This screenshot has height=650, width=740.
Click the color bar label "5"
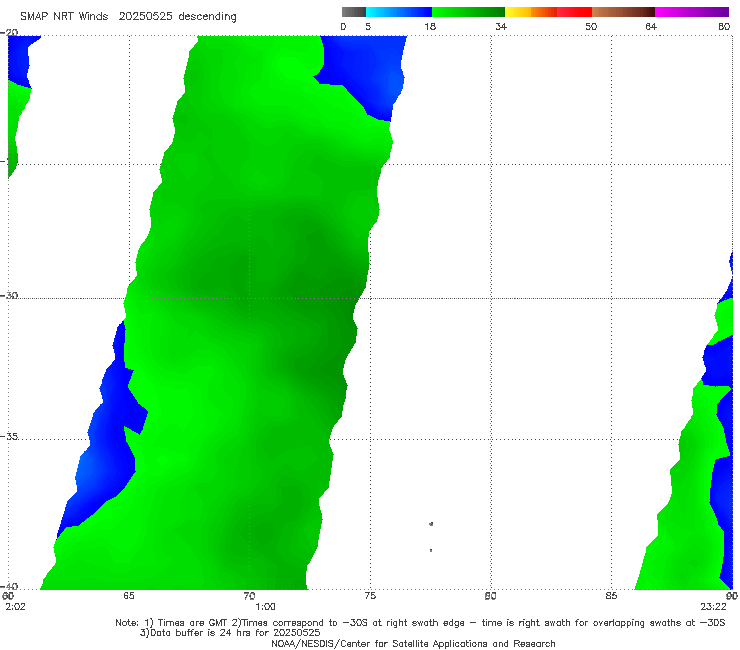coord(368,27)
